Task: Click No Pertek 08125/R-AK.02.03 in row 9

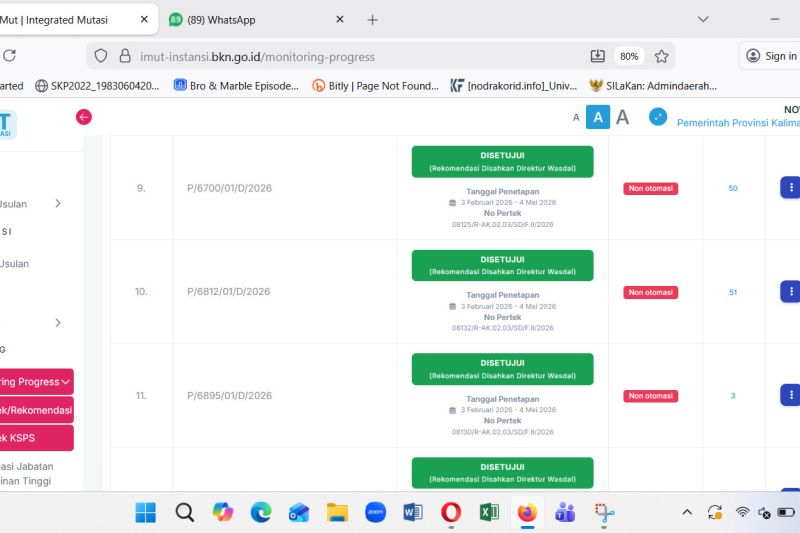Action: (x=503, y=224)
